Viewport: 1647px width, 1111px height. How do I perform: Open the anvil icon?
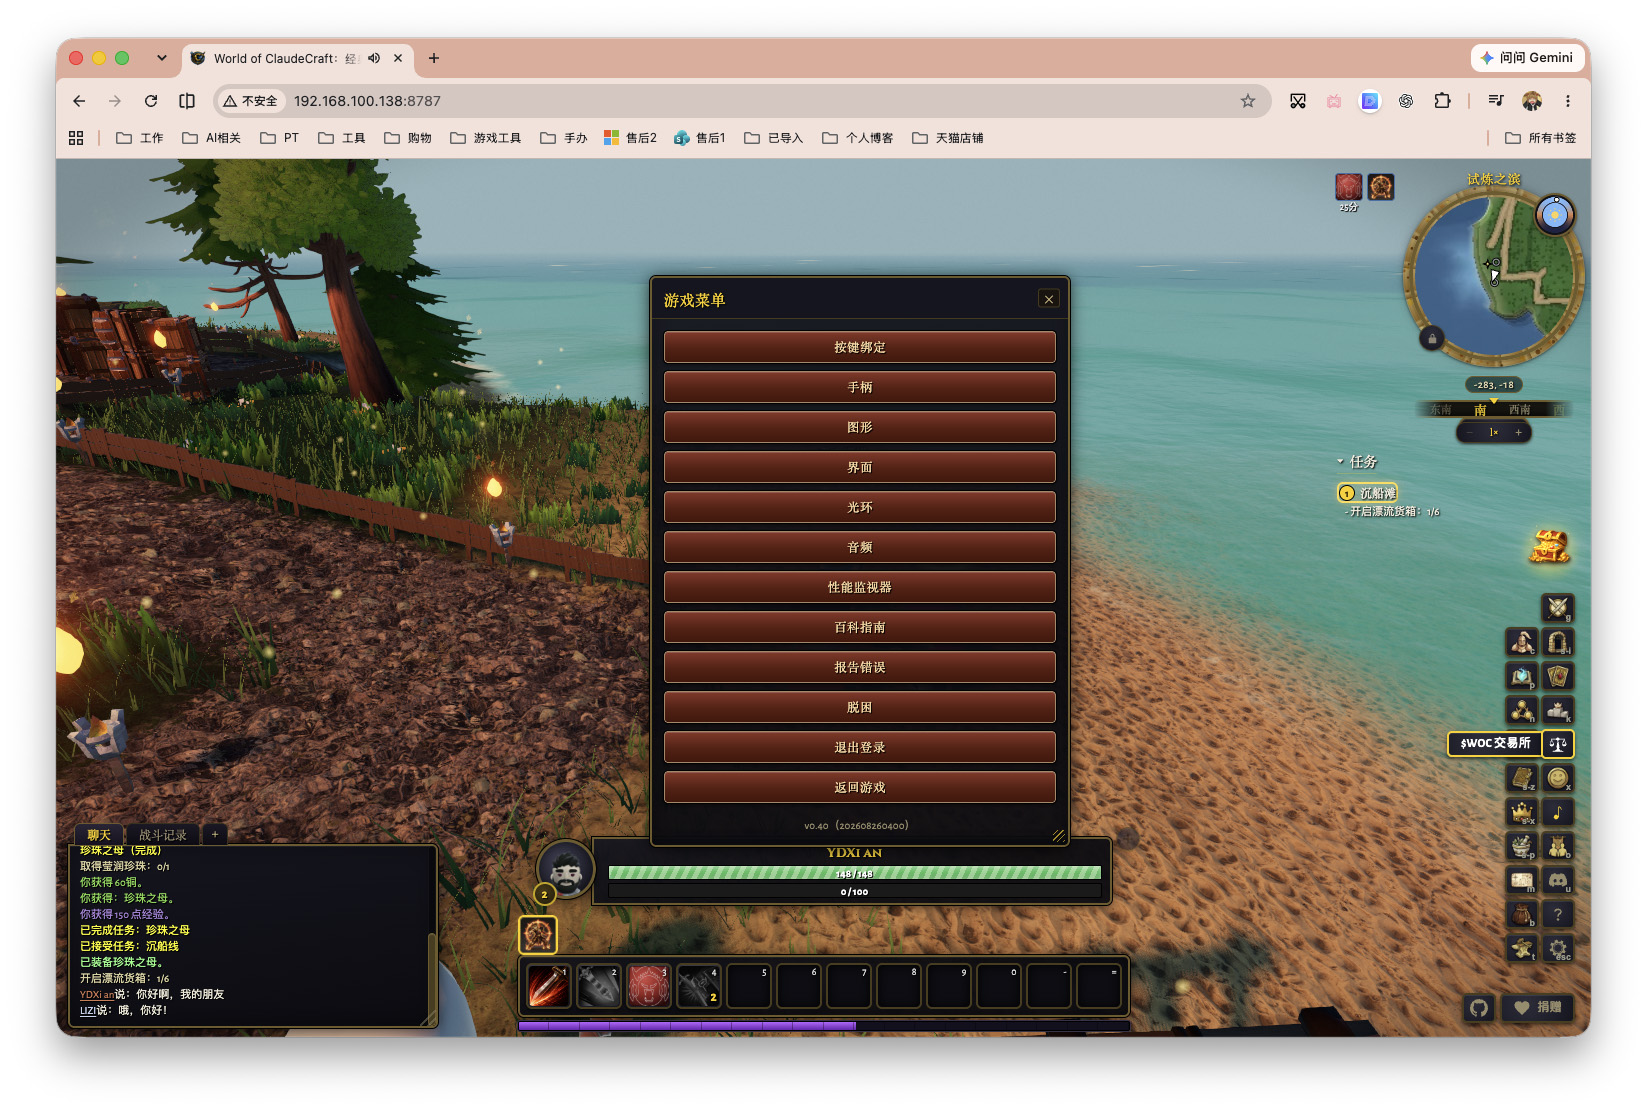click(x=1522, y=948)
